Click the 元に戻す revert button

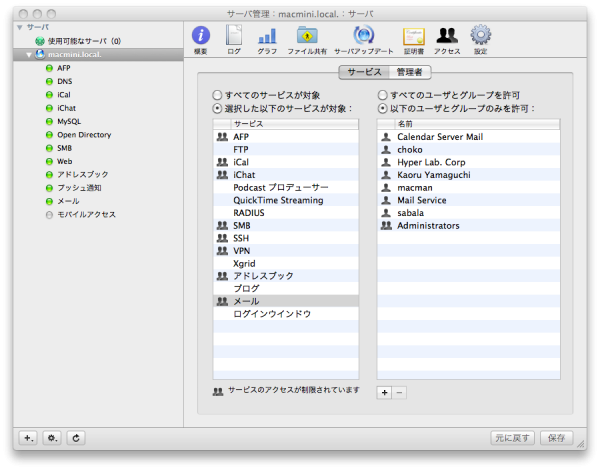tap(512, 438)
